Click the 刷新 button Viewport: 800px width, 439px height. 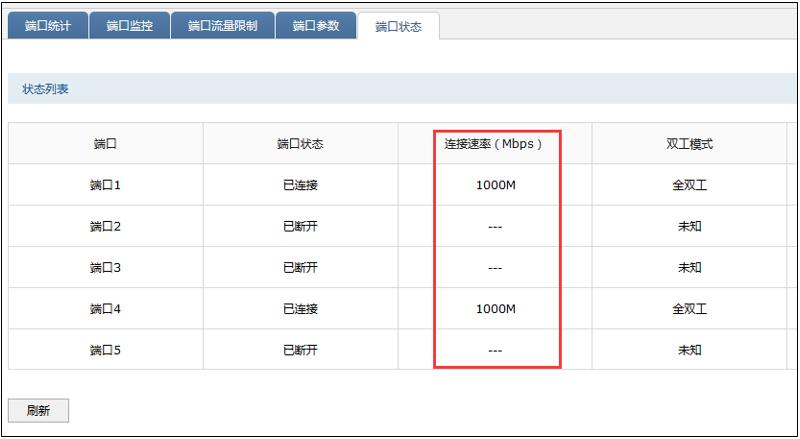click(38, 411)
